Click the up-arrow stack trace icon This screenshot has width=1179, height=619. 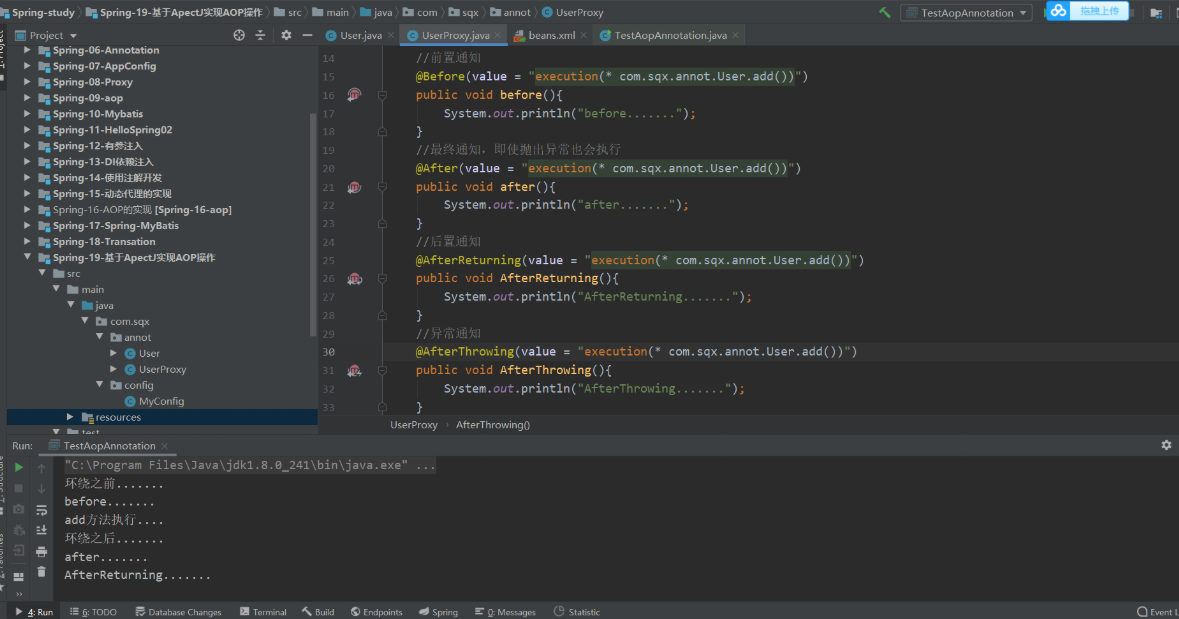point(41,469)
